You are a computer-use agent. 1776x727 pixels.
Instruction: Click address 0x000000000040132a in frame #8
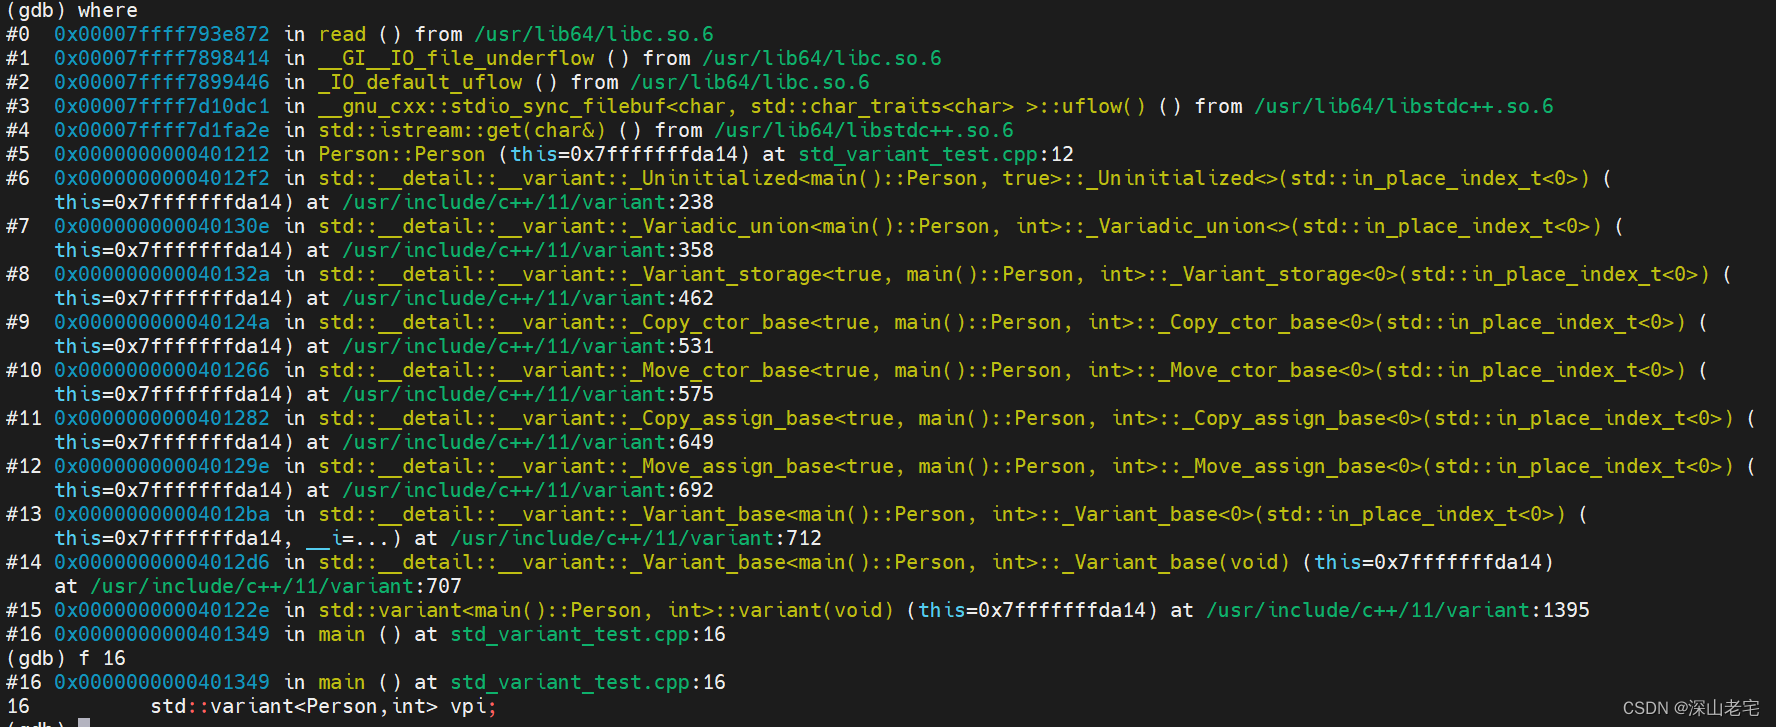(162, 274)
